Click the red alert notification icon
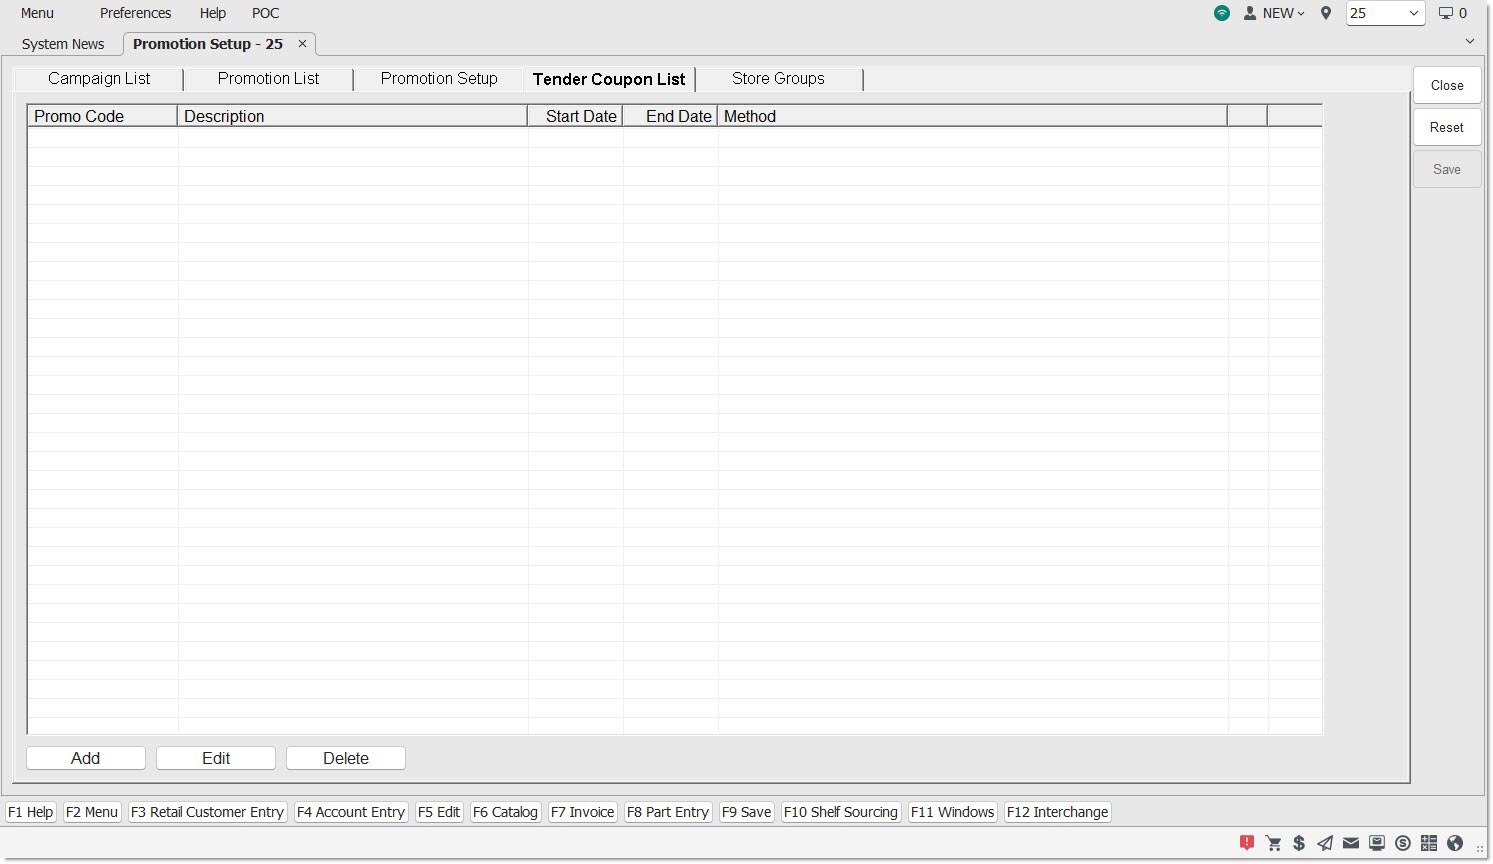The height and width of the screenshot is (864, 1493). [x=1247, y=843]
